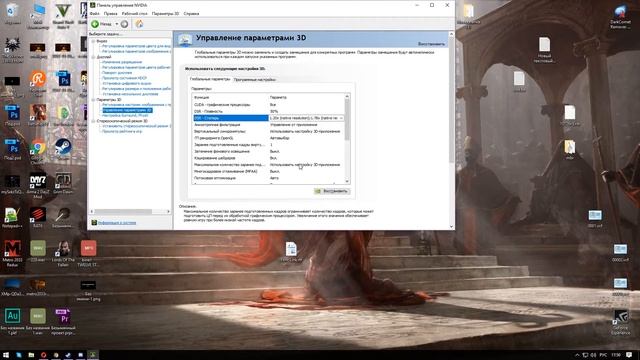Switch to Программные настройки tab
The height and width of the screenshot is (360, 640).
pyautogui.click(x=254, y=80)
